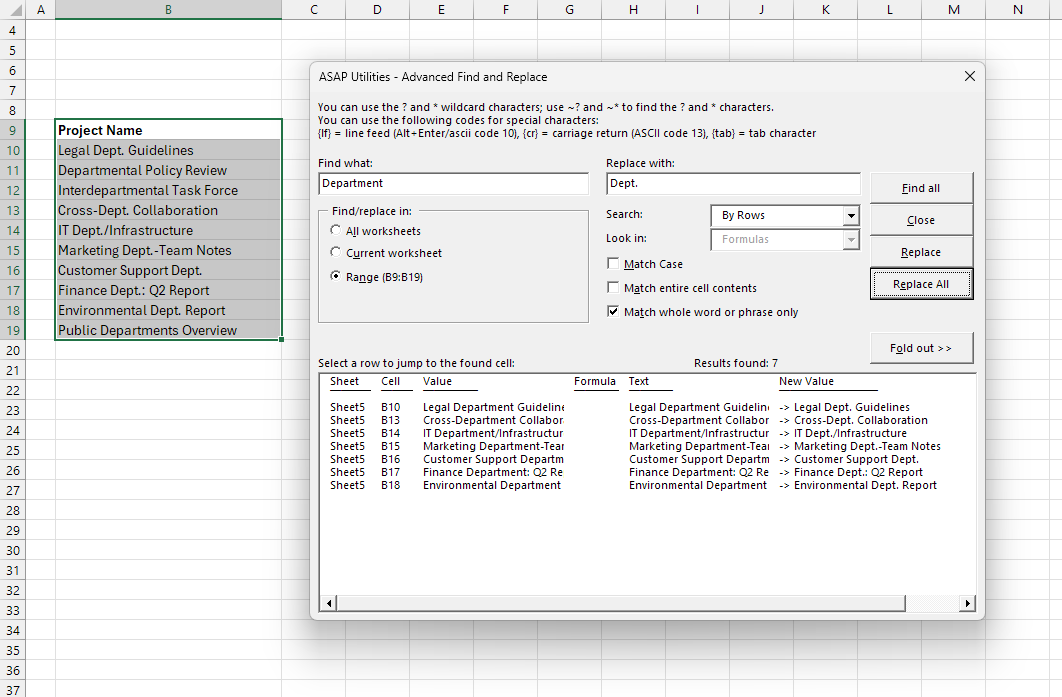Viewport: 1062px width, 697px height.
Task: Click the Close button in dialog
Action: click(921, 220)
